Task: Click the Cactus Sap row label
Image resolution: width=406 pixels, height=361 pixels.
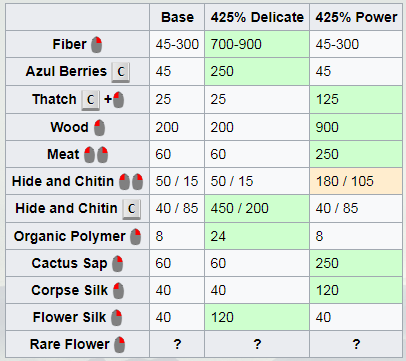Action: coord(70,263)
